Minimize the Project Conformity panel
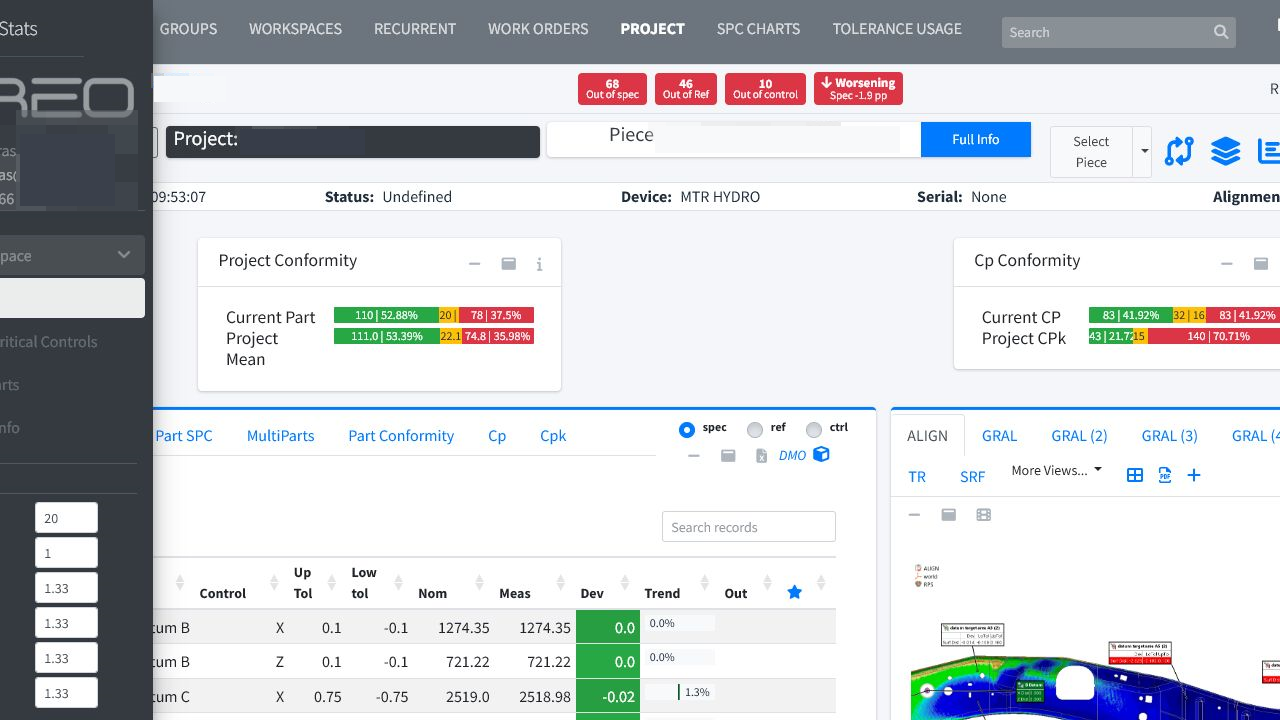Image resolution: width=1280 pixels, height=720 pixels. pyautogui.click(x=475, y=265)
